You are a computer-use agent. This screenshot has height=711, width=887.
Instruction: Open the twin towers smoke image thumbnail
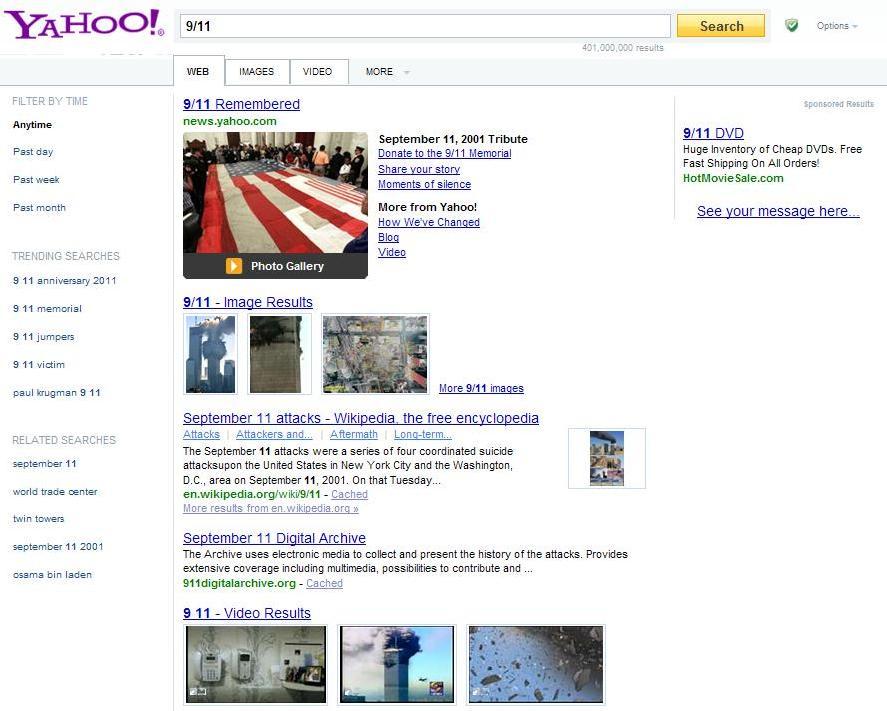click(x=210, y=354)
